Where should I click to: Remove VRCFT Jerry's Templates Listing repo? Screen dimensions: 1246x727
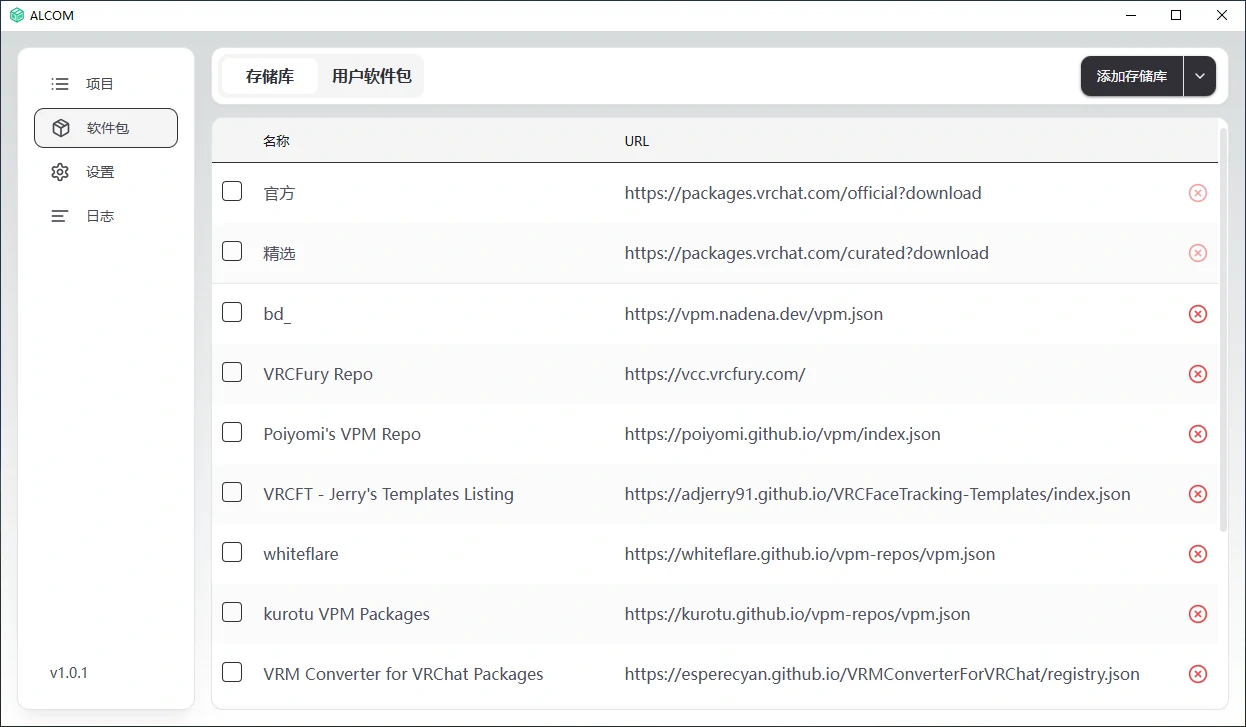(x=1197, y=494)
